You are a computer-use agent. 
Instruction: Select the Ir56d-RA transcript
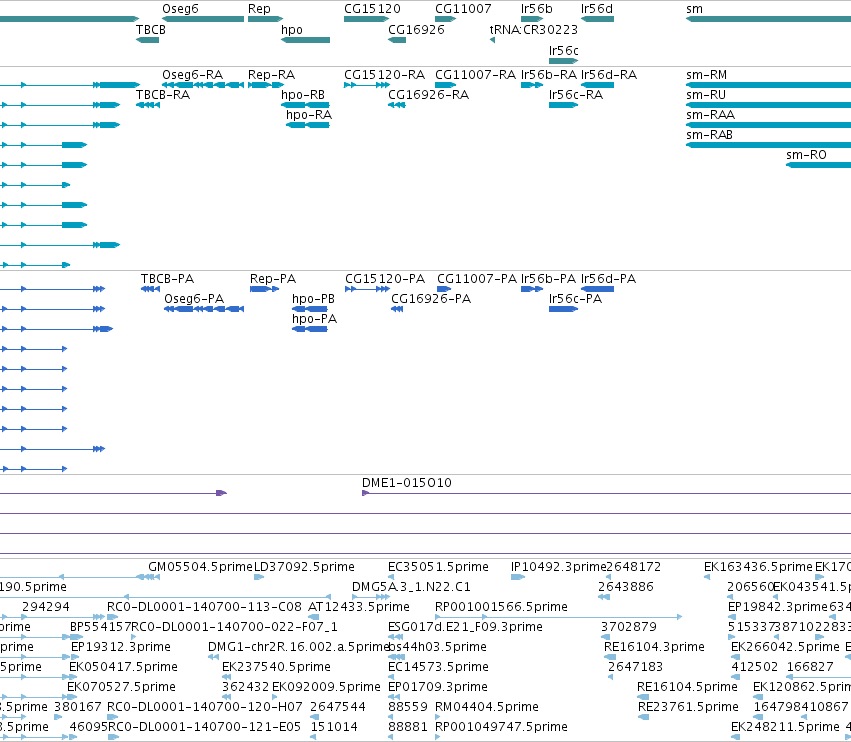point(598,85)
